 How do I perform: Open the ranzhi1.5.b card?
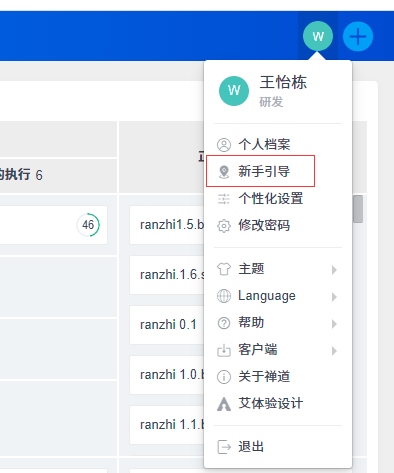point(167,225)
